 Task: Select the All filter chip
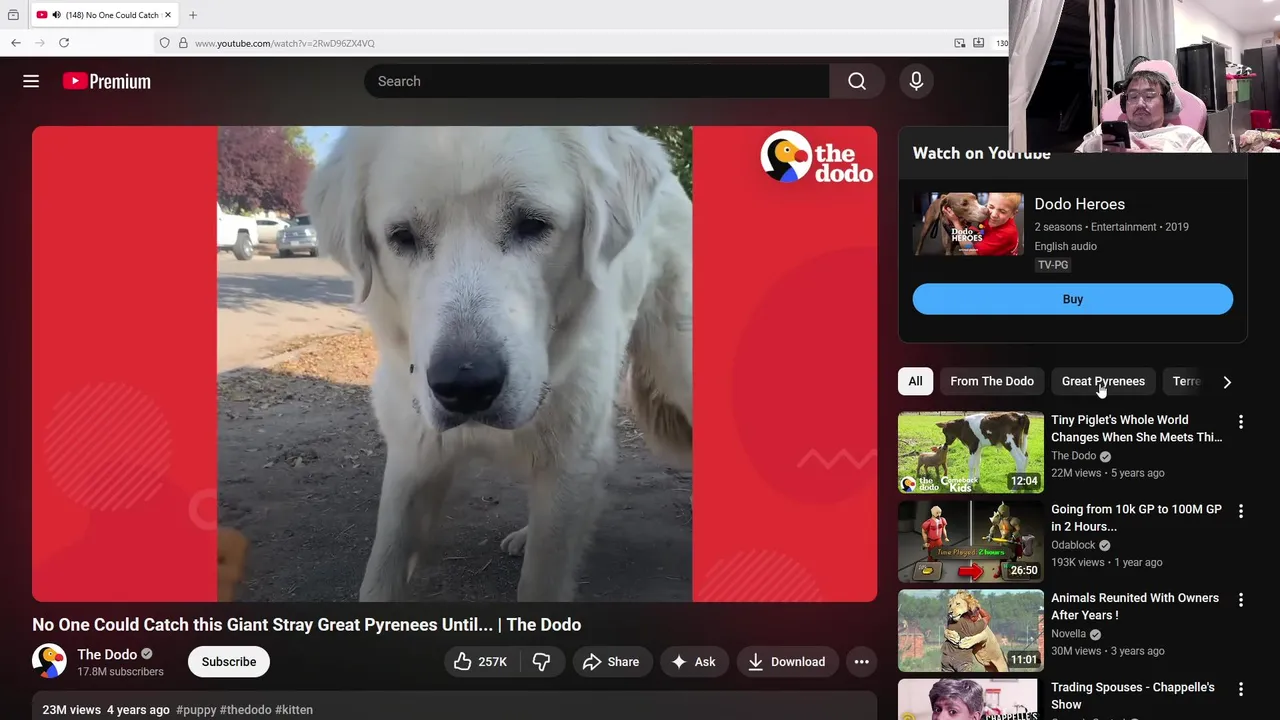tap(915, 381)
